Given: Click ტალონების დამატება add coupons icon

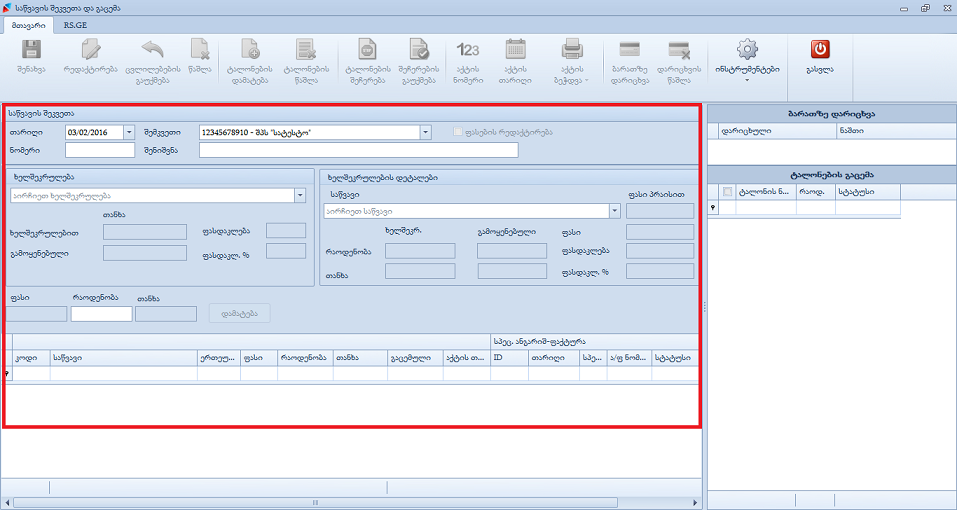Looking at the screenshot, I should pos(251,49).
